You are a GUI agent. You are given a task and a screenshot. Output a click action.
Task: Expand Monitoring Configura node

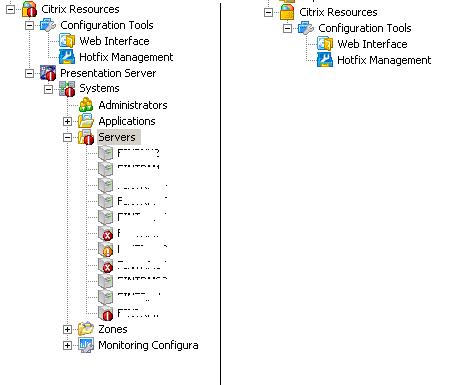click(x=67, y=345)
